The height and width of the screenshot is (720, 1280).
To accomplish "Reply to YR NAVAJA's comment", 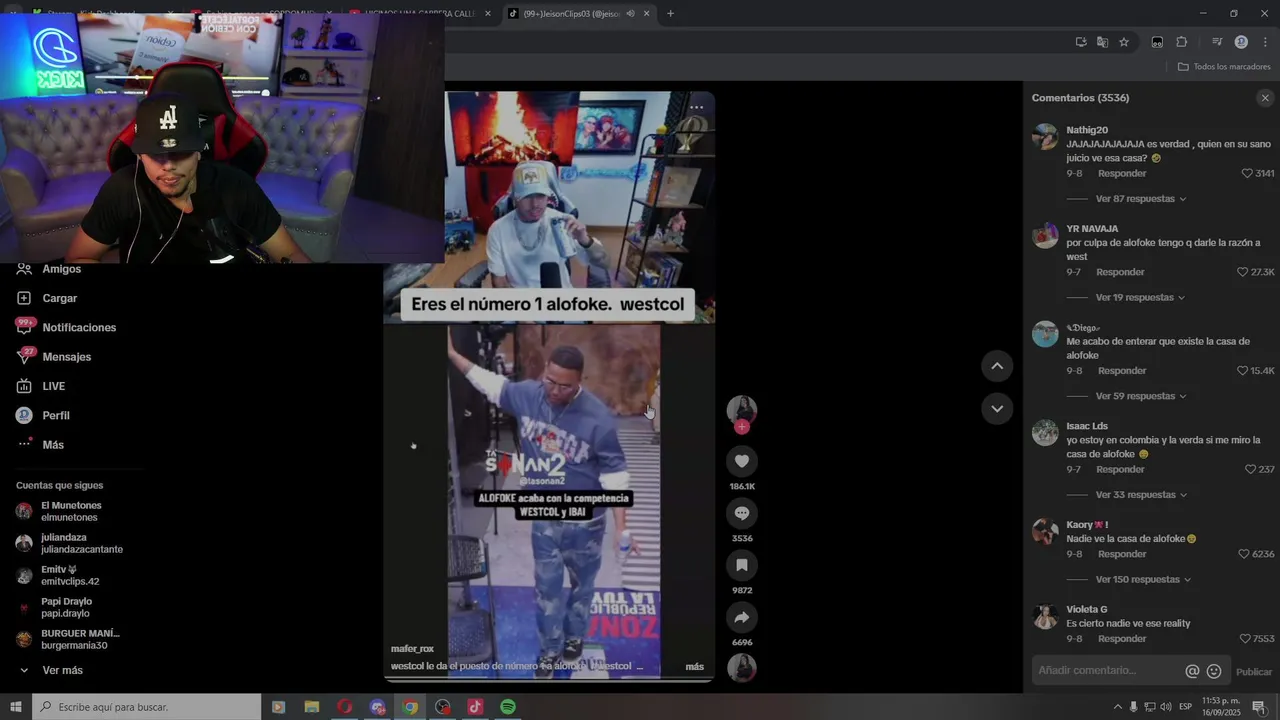I will click(x=1120, y=272).
